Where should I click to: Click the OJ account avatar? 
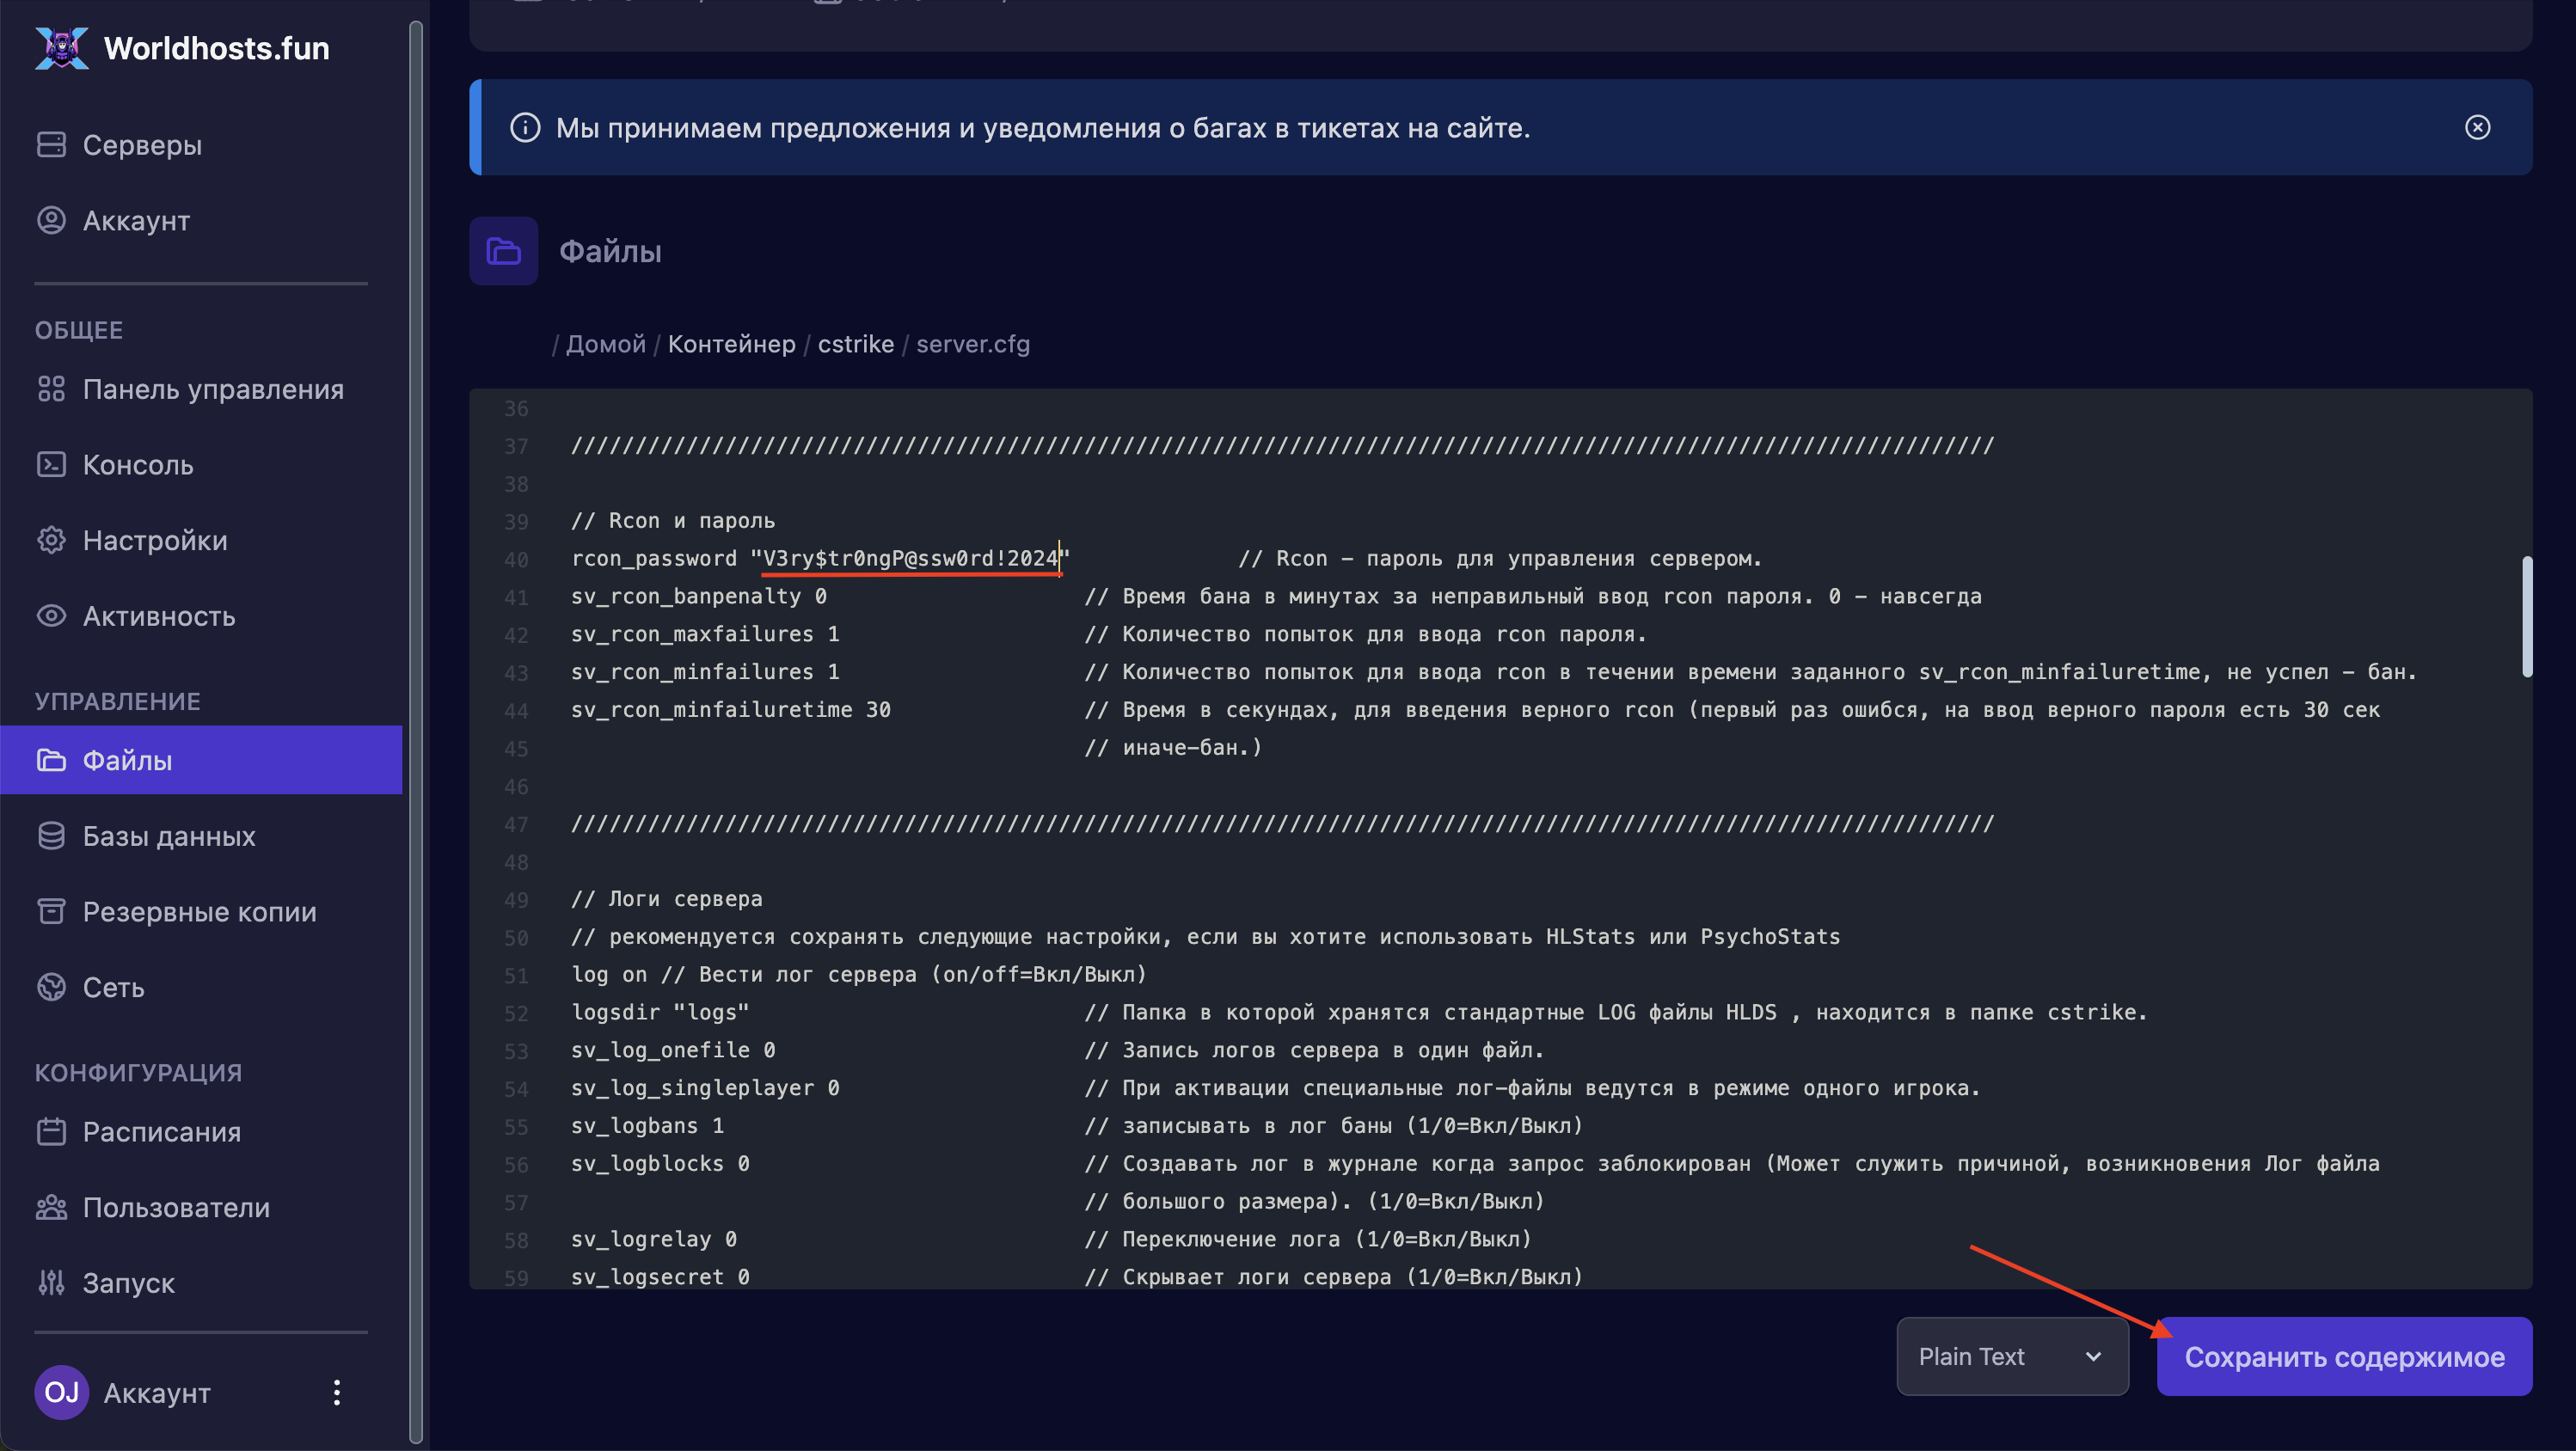tap(61, 1392)
